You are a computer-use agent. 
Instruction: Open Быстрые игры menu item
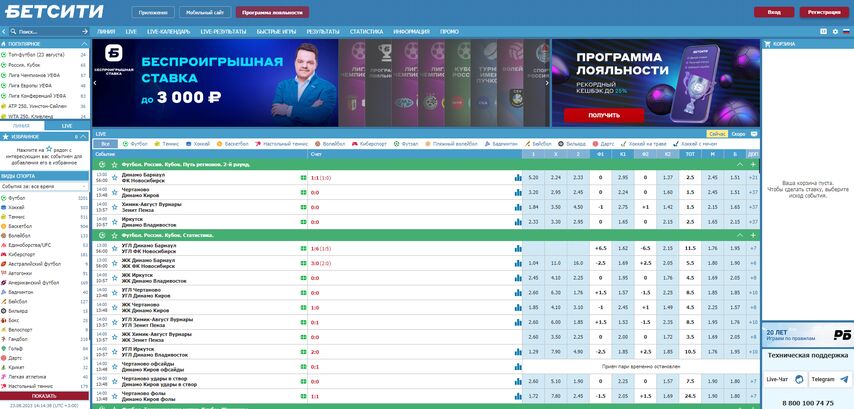(x=276, y=32)
